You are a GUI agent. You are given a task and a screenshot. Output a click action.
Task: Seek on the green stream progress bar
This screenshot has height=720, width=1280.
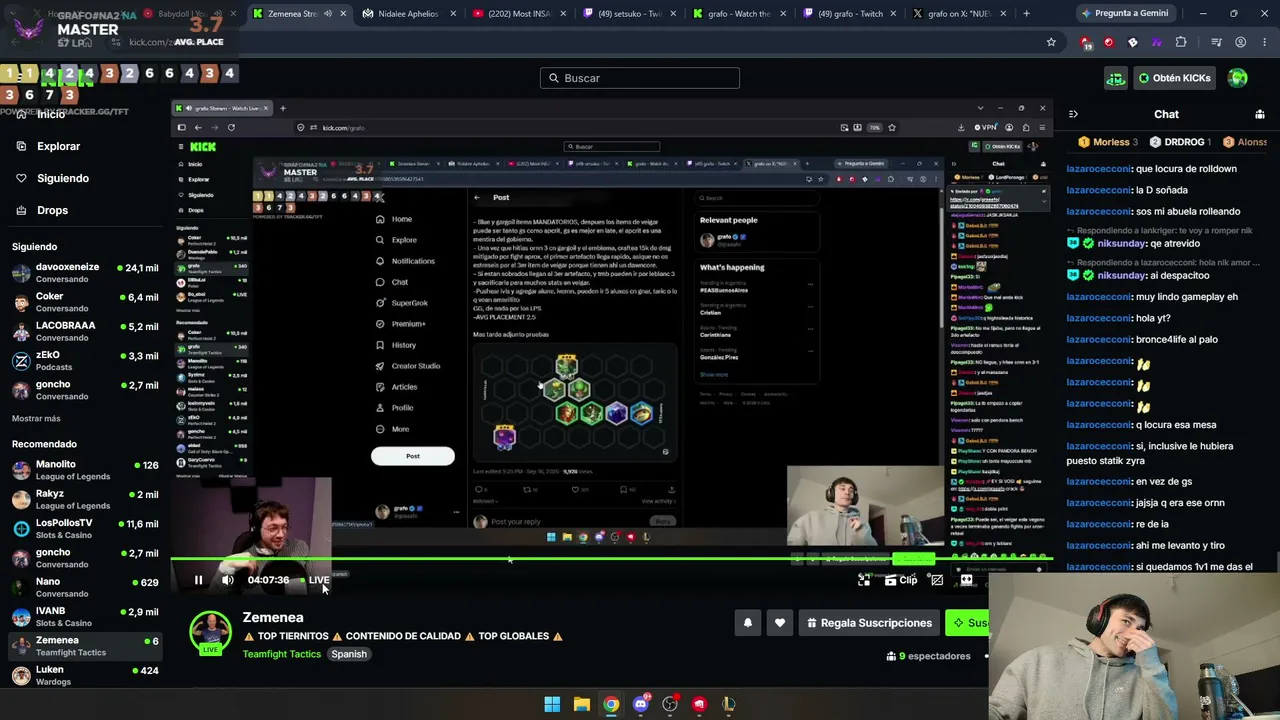[x=610, y=559]
